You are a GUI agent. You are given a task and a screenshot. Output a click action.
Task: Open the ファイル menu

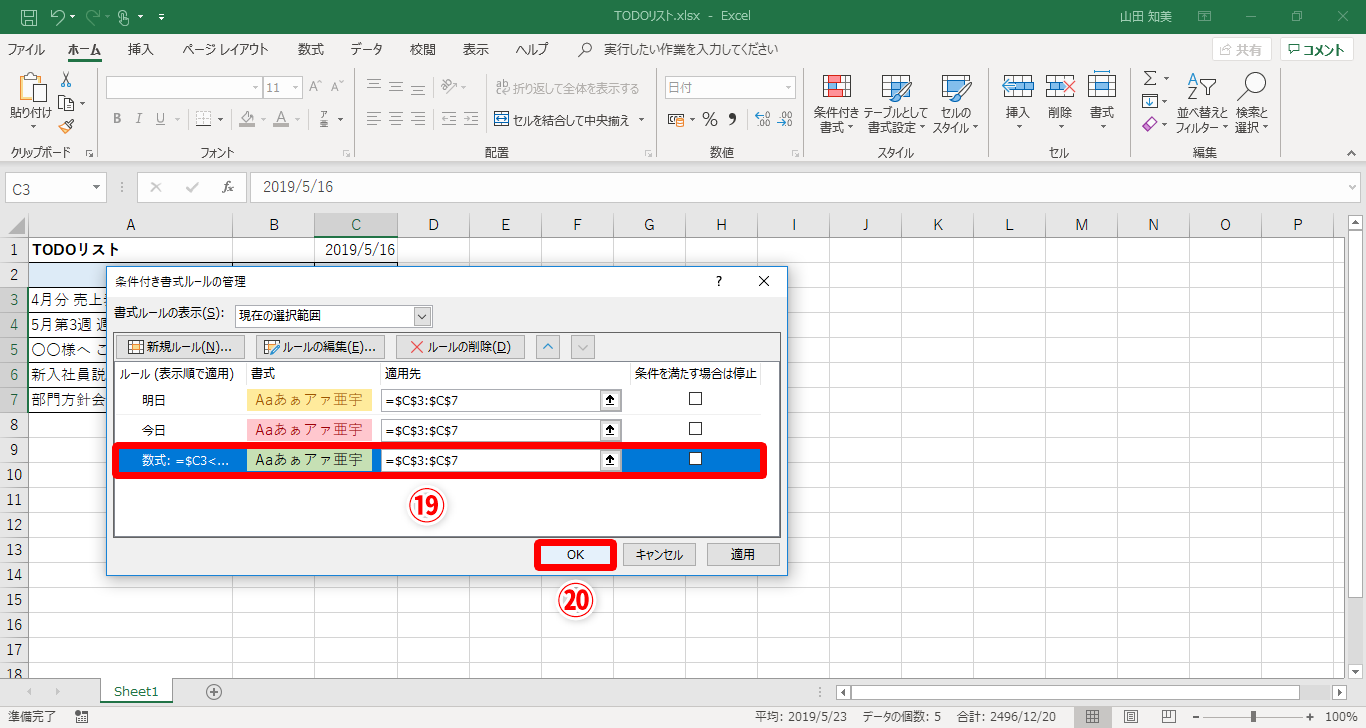[26, 49]
